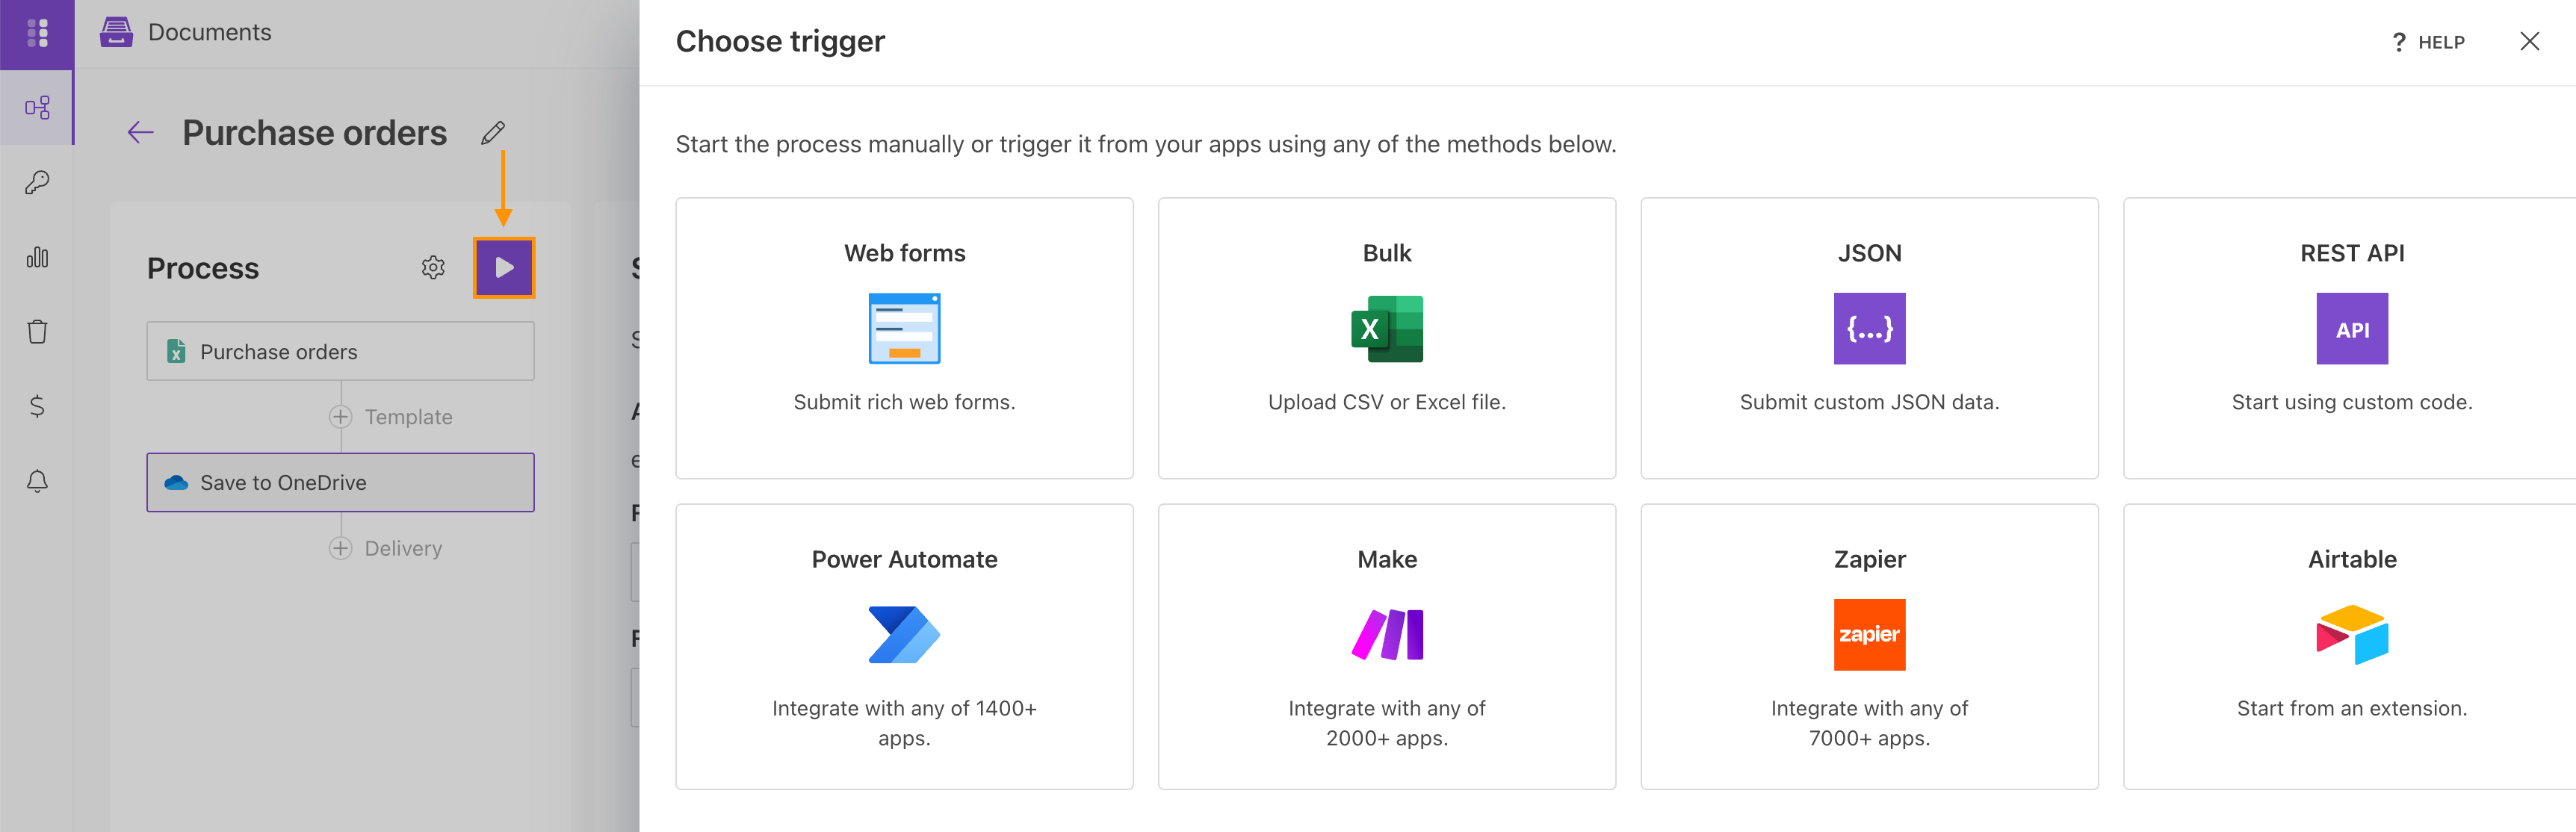
Task: Choose the Airtable trigger card
Action: pos(2351,646)
